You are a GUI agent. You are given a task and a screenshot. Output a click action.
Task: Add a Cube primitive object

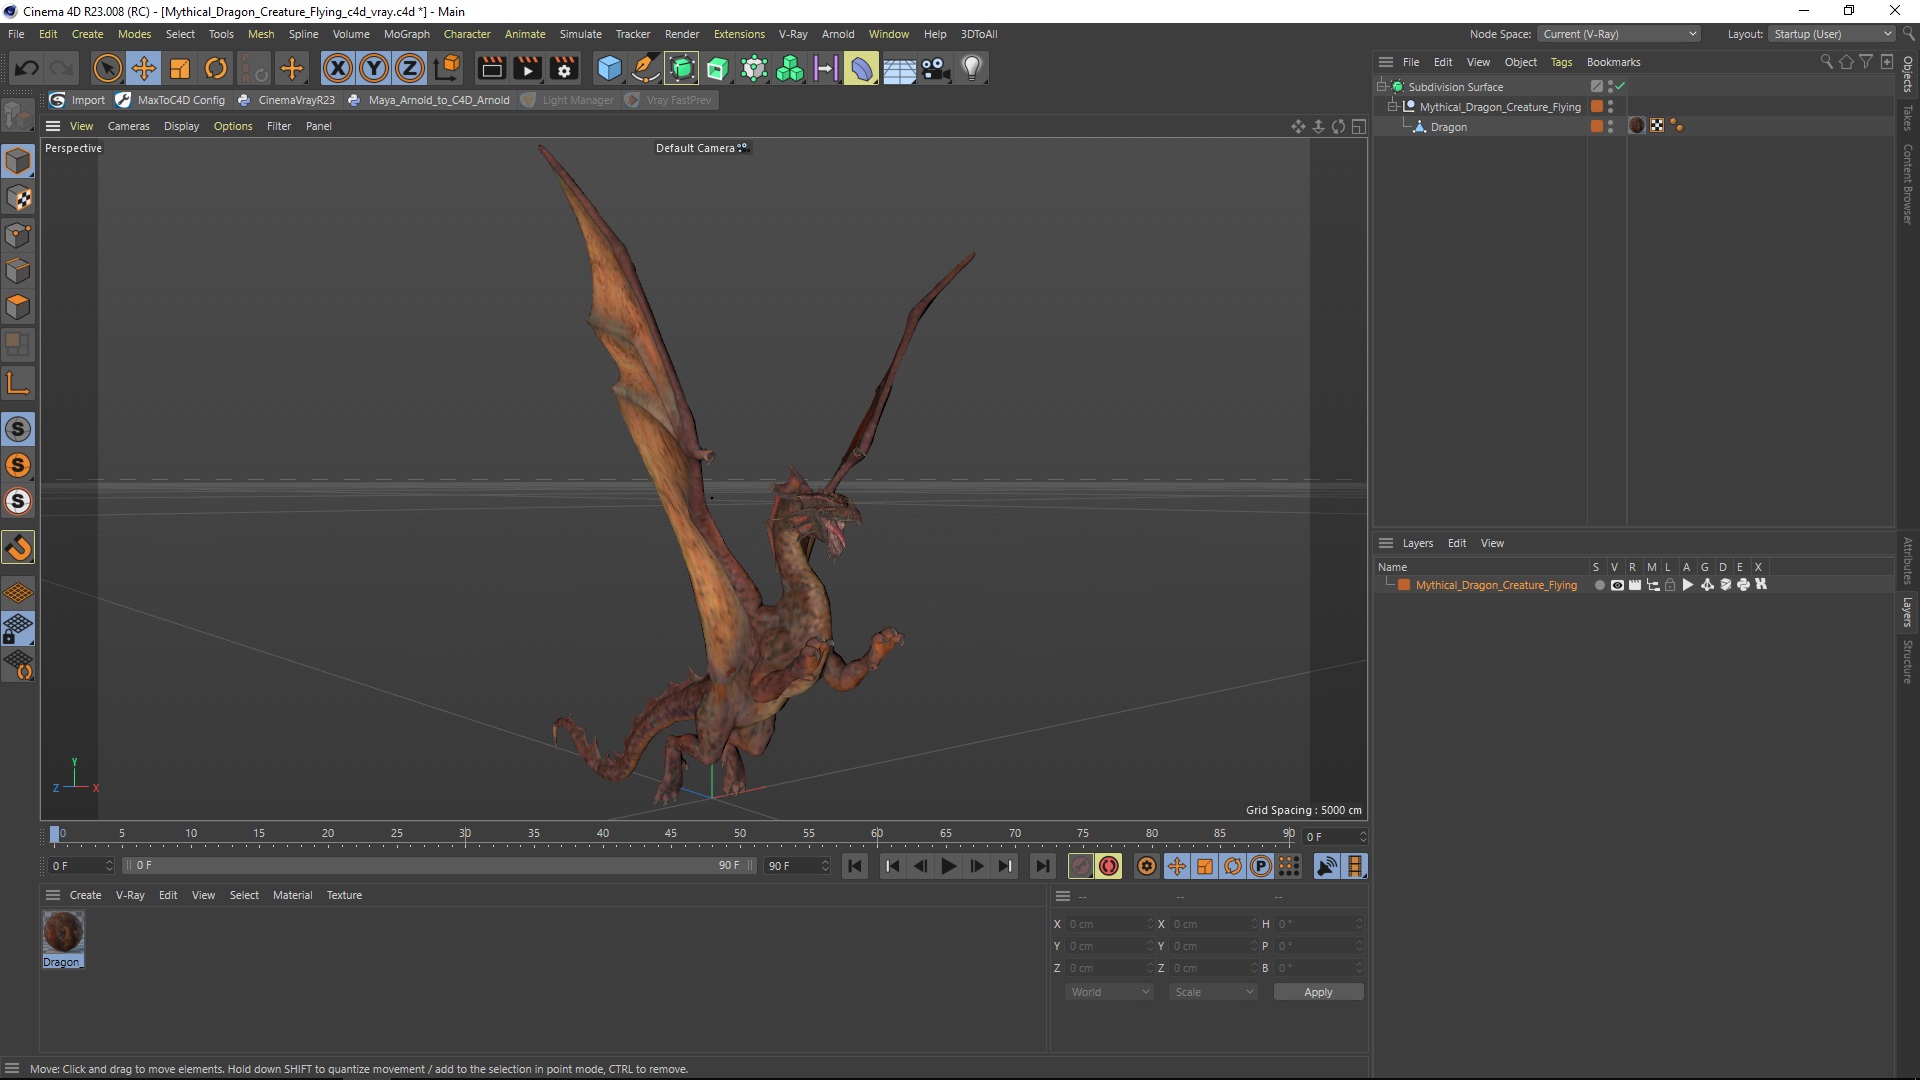pyautogui.click(x=609, y=68)
